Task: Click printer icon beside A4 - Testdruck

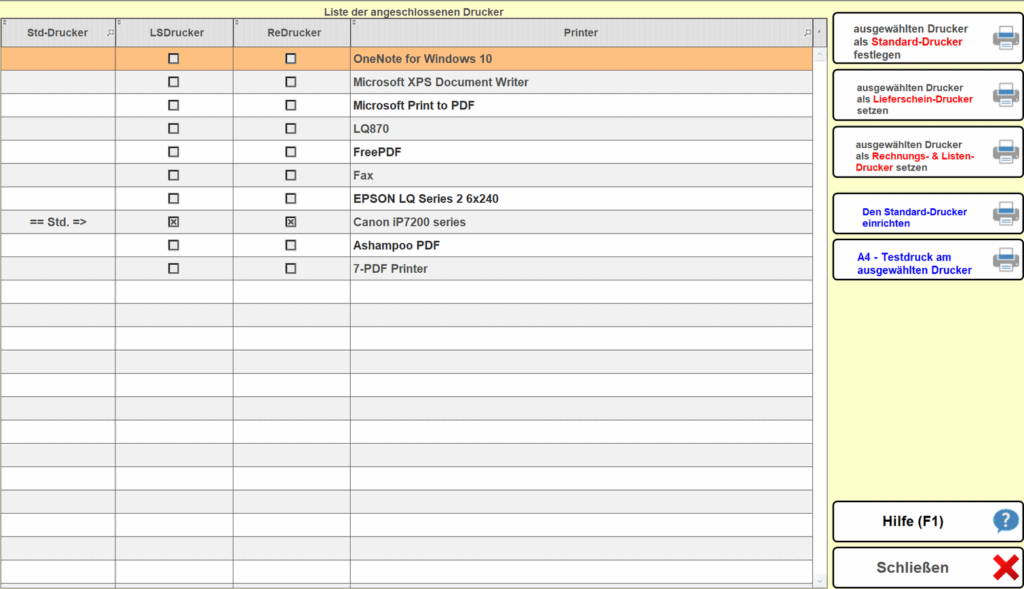Action: [1006, 260]
